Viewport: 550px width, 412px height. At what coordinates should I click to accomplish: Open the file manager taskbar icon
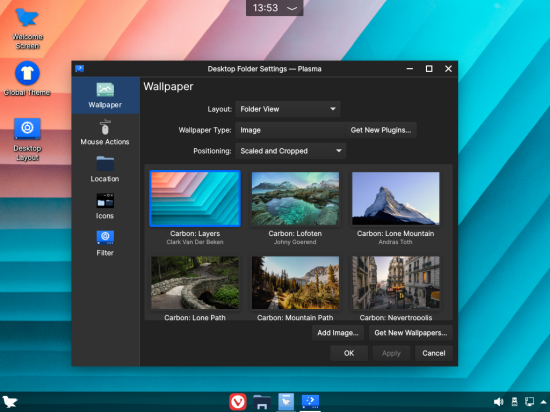coord(262,402)
